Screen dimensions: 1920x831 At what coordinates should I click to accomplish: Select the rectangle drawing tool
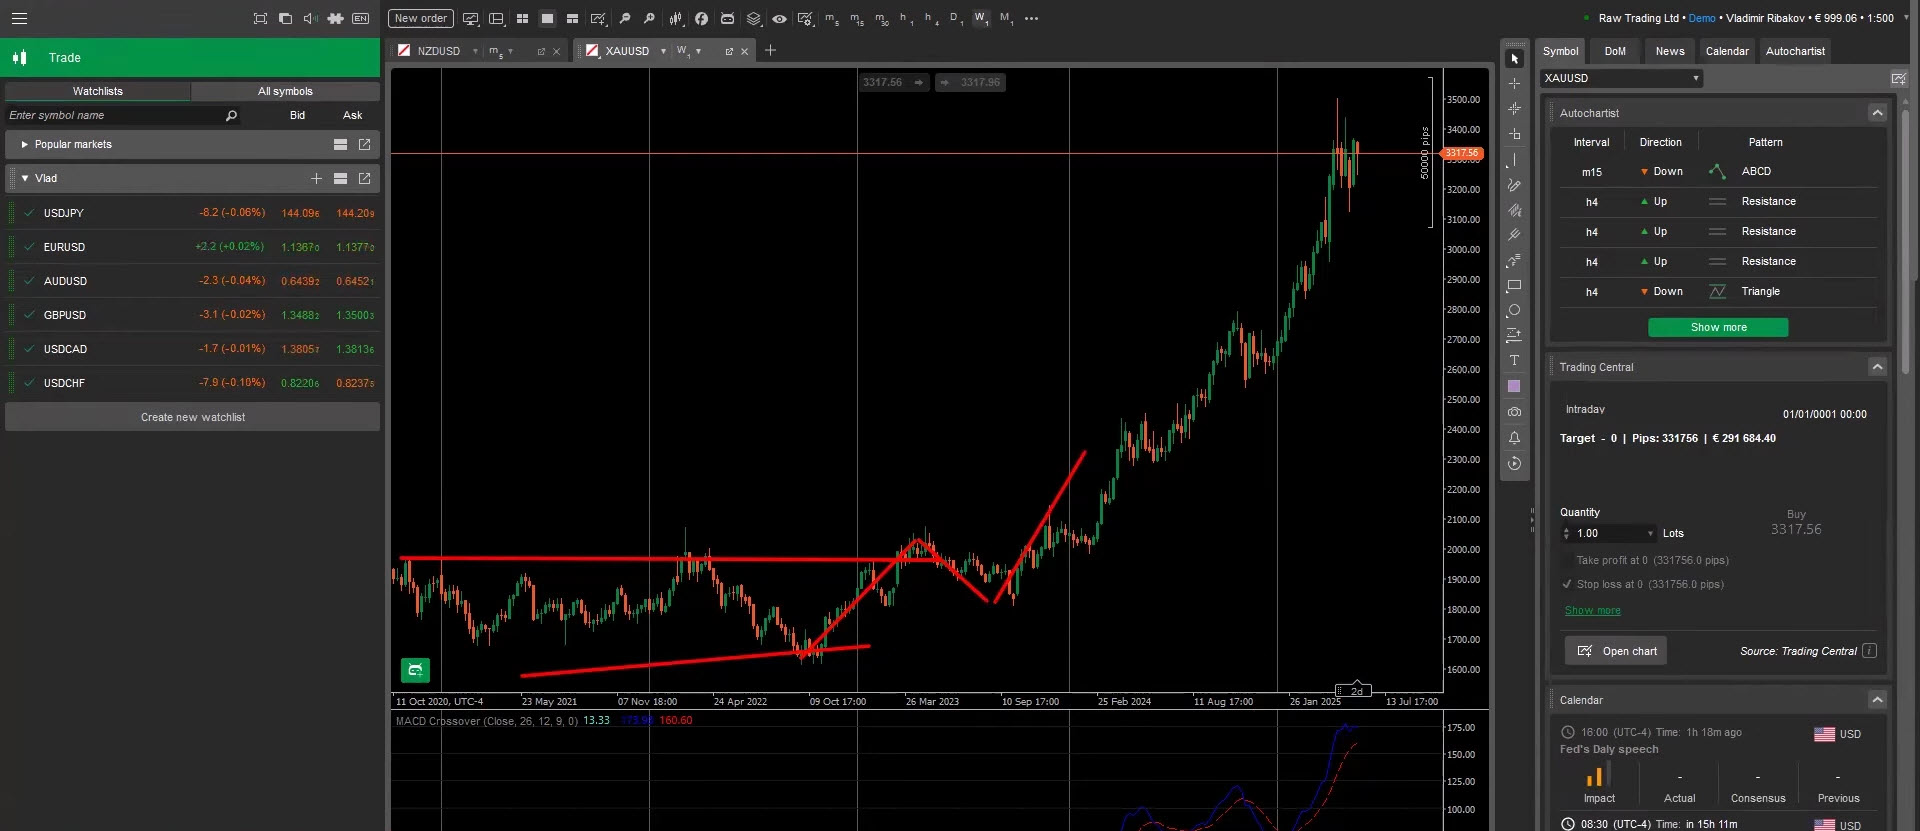point(1514,286)
